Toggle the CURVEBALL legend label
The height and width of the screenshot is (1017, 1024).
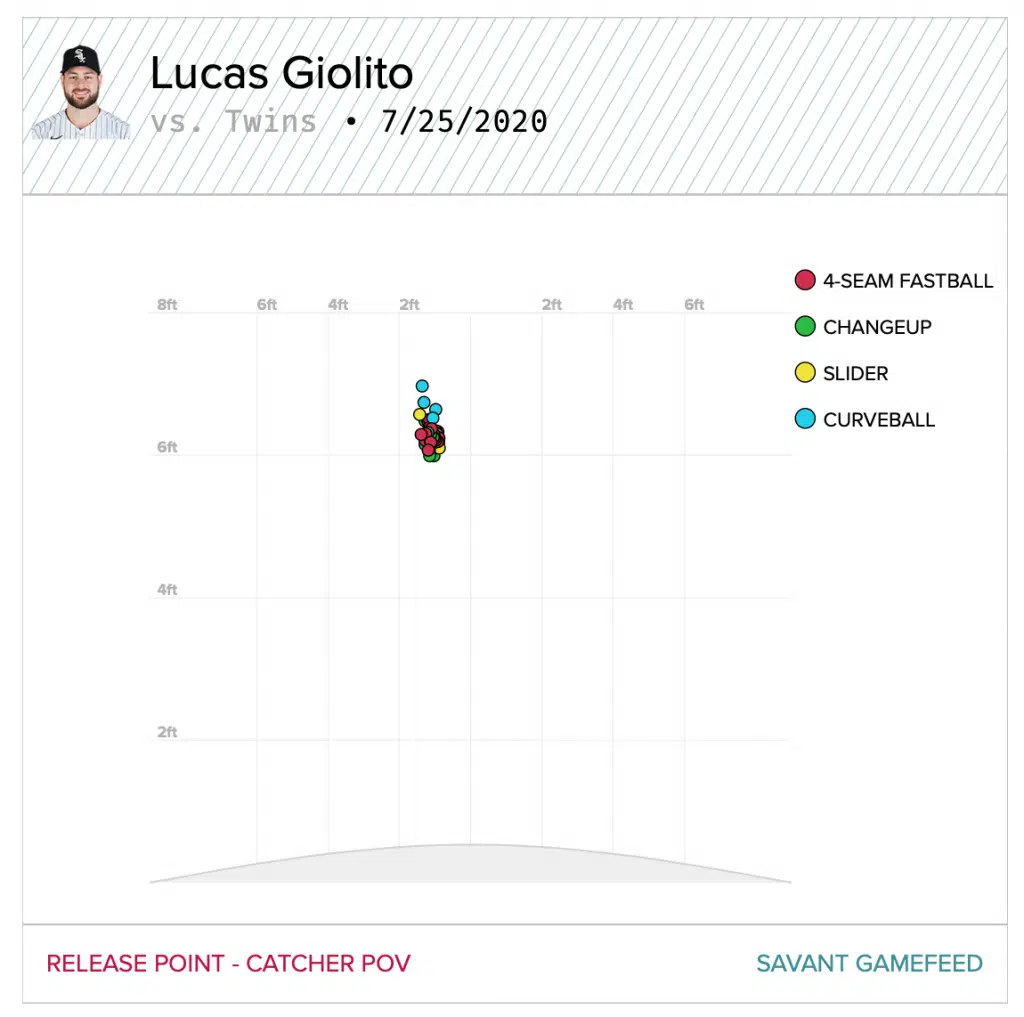pyautogui.click(x=878, y=419)
